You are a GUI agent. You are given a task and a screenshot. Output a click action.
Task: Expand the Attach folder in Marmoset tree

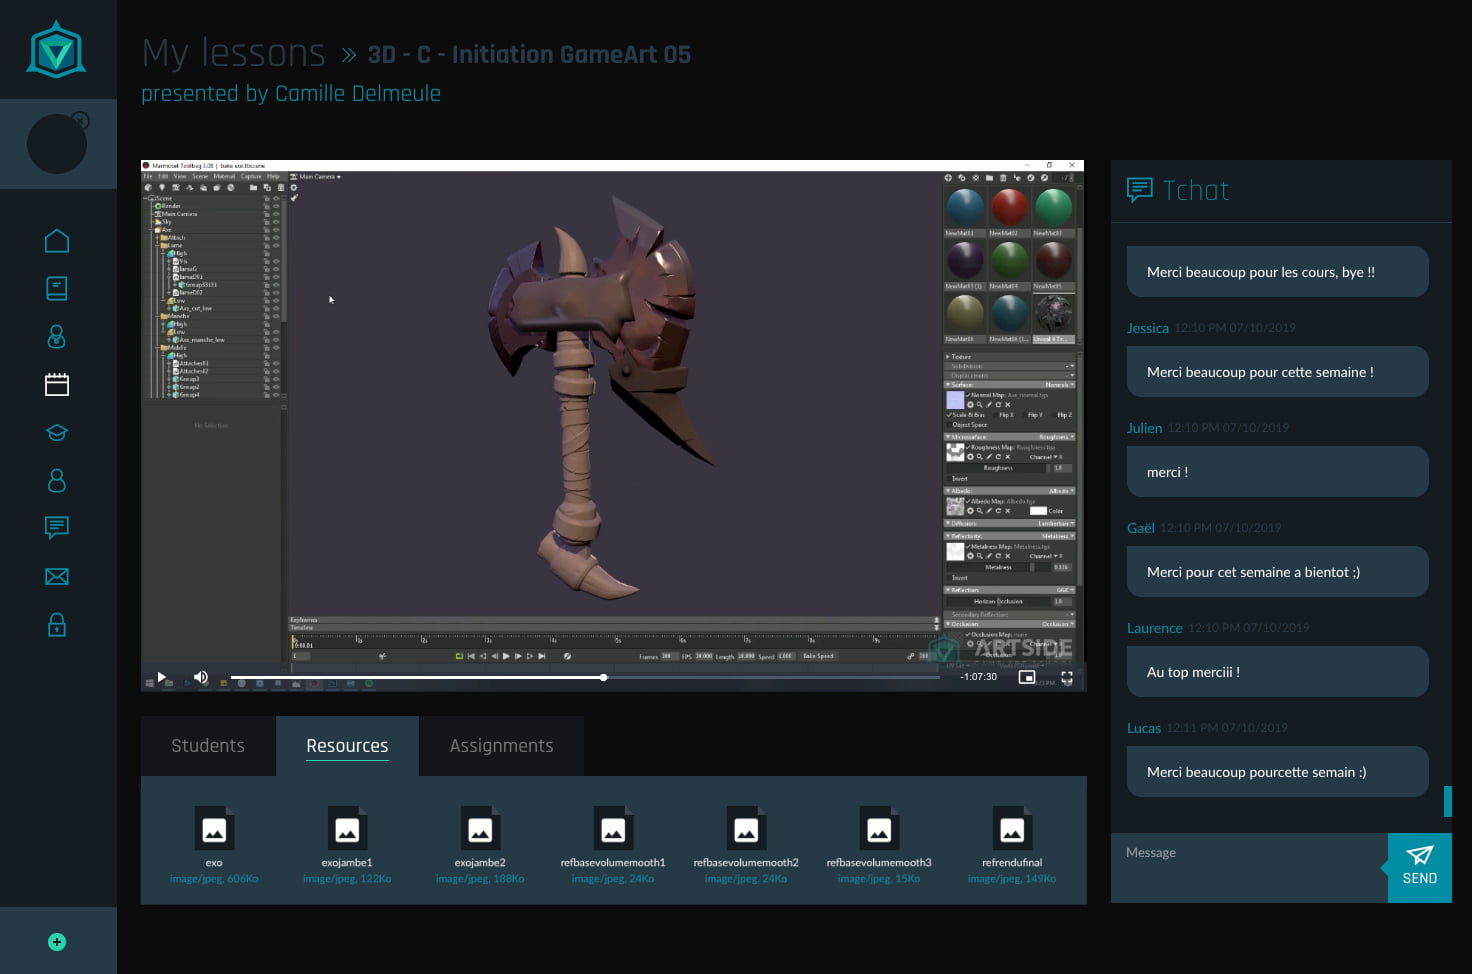click(x=157, y=238)
